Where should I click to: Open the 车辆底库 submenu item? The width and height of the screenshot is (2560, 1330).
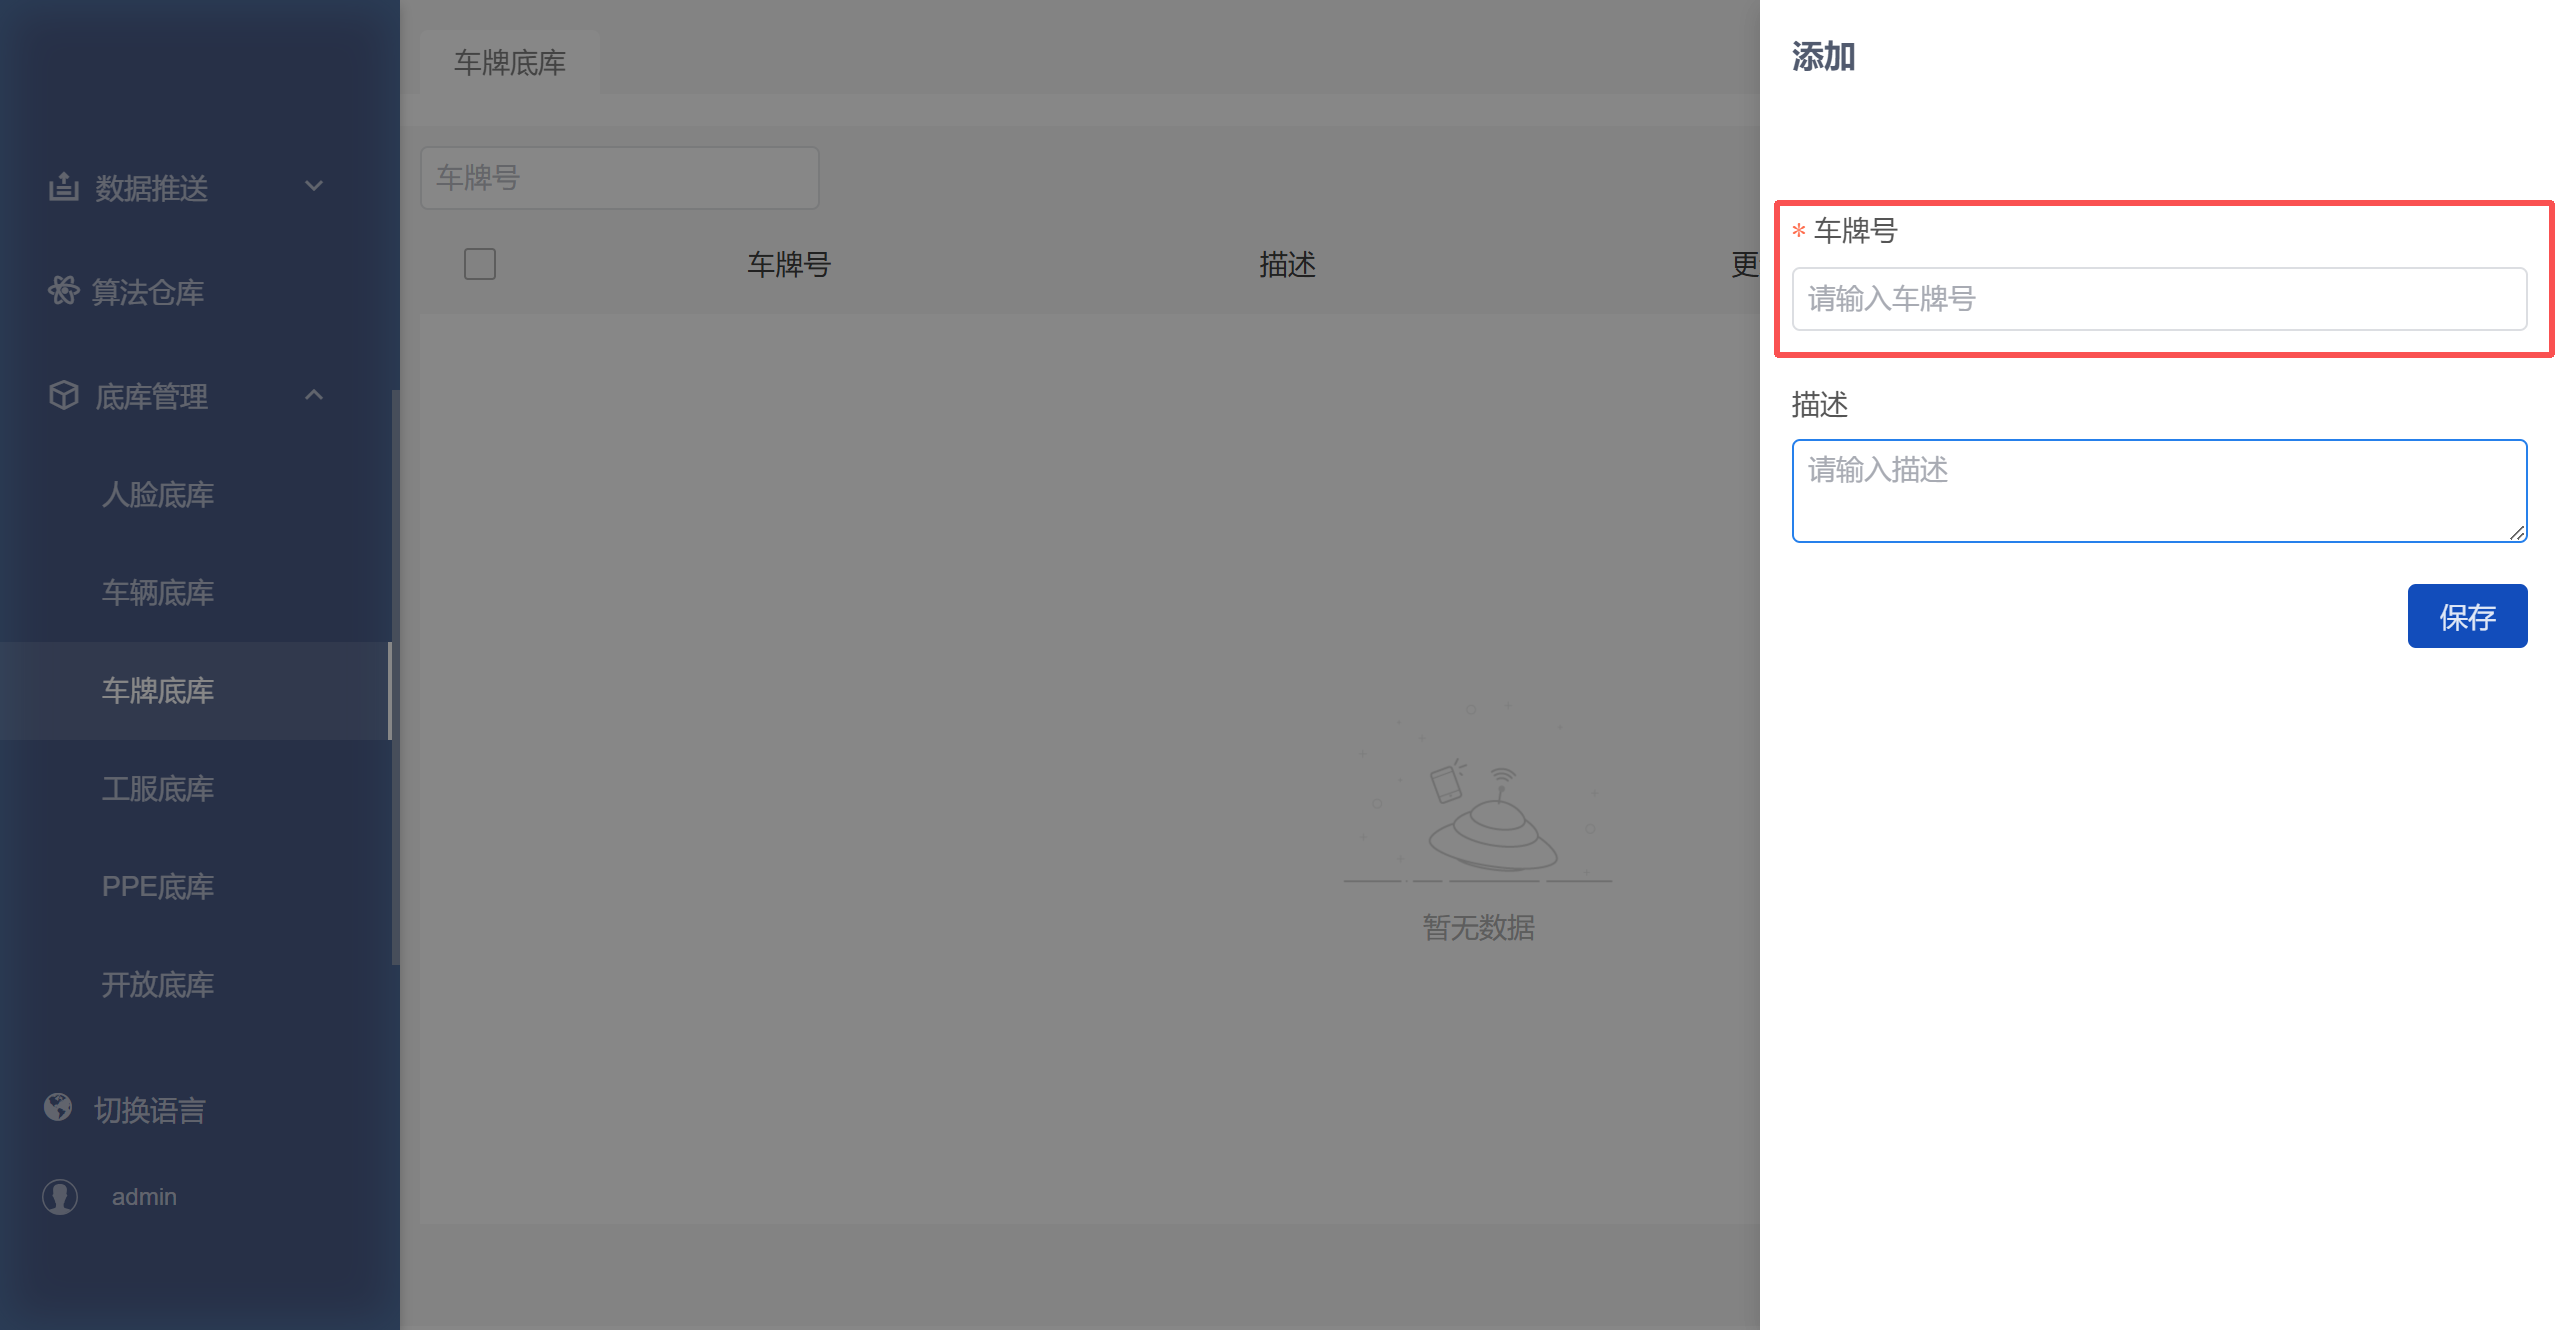pyautogui.click(x=158, y=593)
